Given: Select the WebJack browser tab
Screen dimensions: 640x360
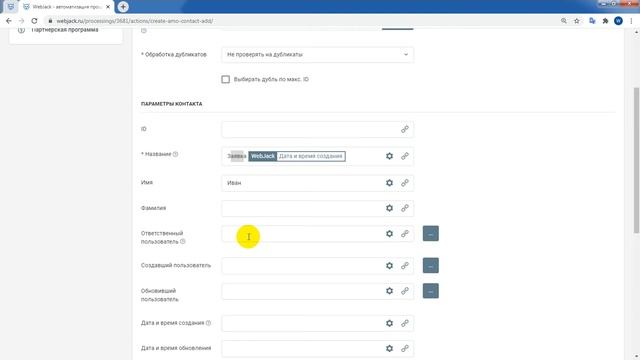Looking at the screenshot, I should [67, 7].
